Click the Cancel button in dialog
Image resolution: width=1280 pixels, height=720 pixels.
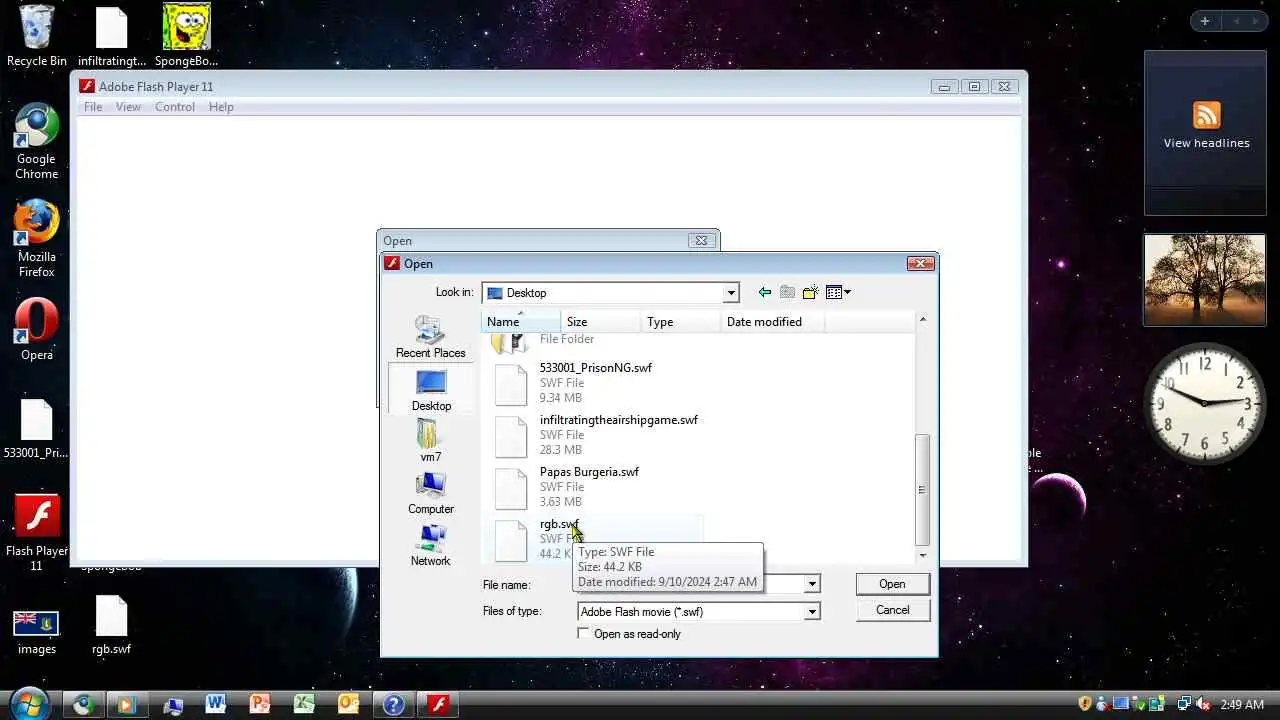(x=892, y=610)
